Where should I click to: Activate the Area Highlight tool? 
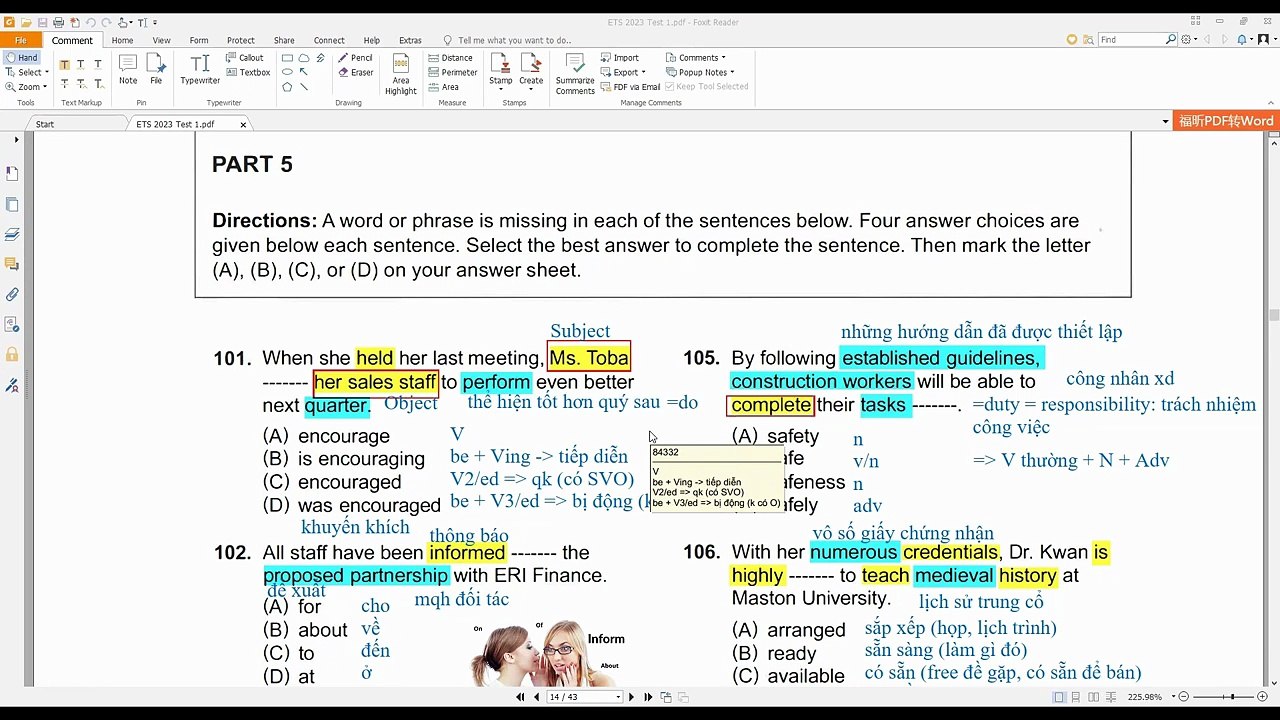(x=400, y=74)
